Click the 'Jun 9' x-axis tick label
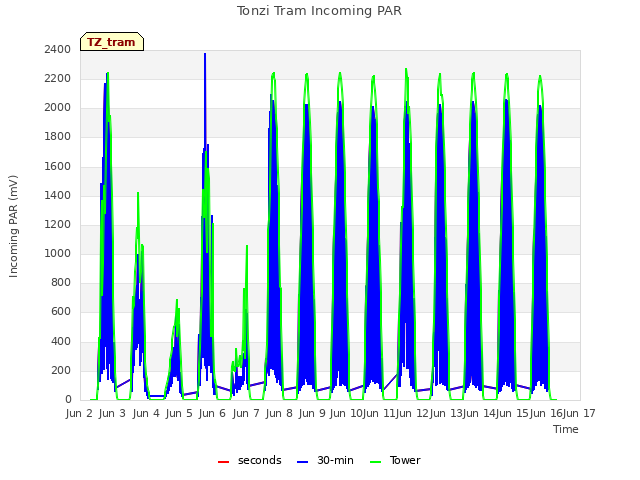The height and width of the screenshot is (480, 640). (x=312, y=413)
